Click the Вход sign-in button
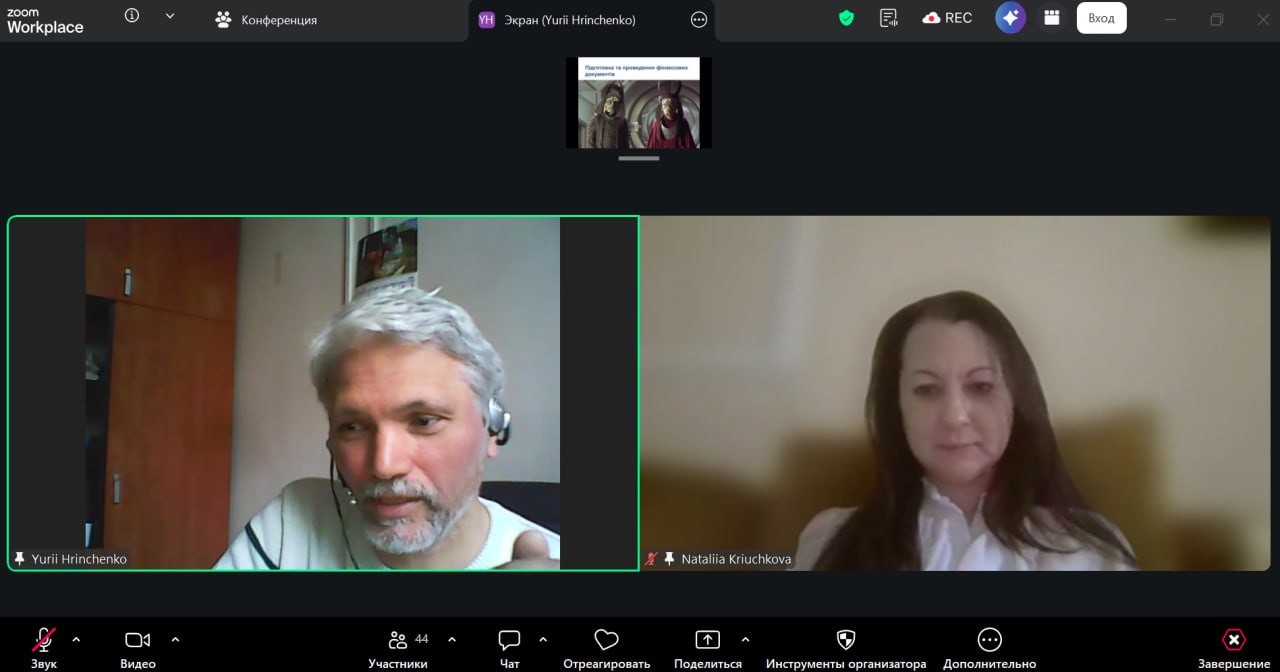1280x672 pixels. 1101,18
